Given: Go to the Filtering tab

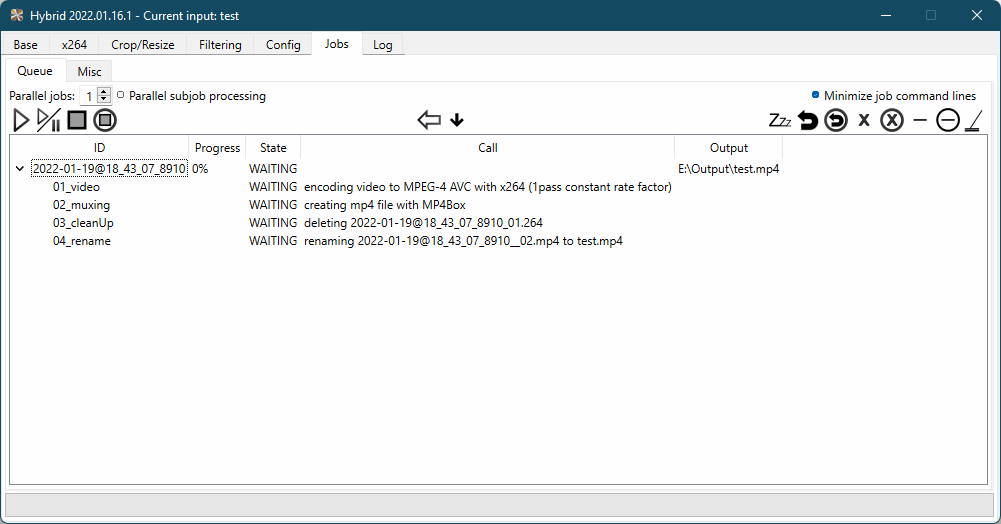Looking at the screenshot, I should point(220,45).
